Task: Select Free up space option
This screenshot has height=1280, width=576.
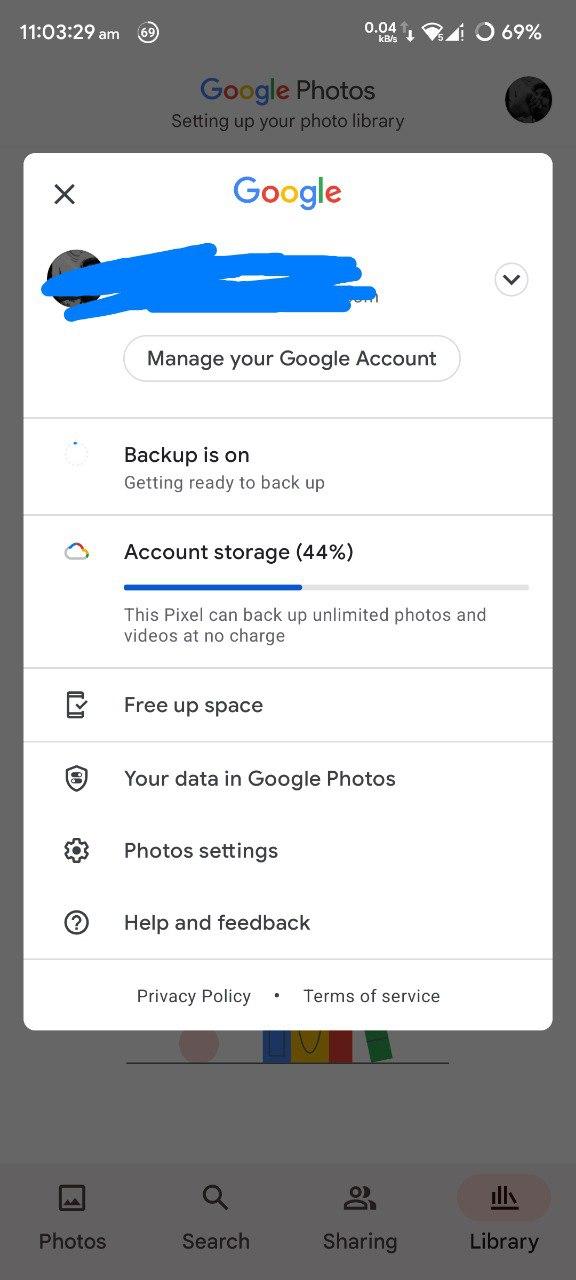Action: pos(288,705)
